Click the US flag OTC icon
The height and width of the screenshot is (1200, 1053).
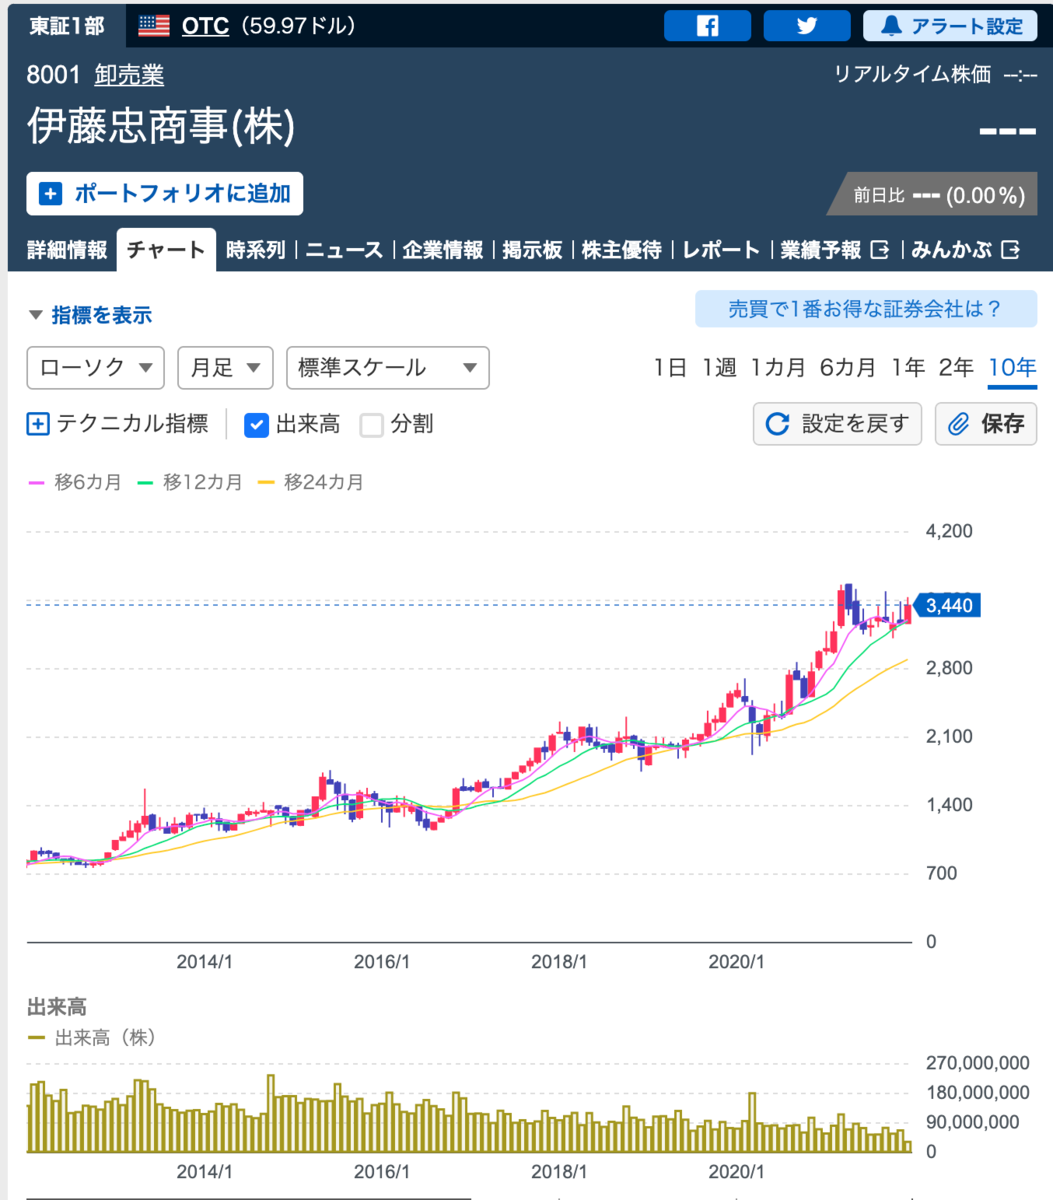[x=154, y=26]
